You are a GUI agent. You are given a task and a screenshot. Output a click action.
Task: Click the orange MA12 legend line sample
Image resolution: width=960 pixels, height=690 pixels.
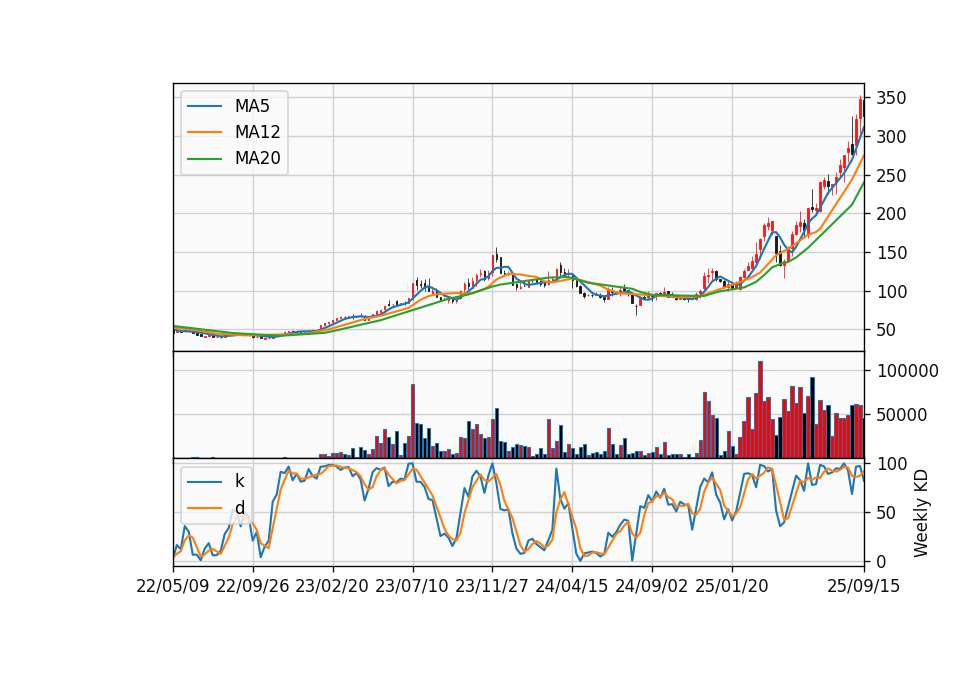tap(204, 132)
